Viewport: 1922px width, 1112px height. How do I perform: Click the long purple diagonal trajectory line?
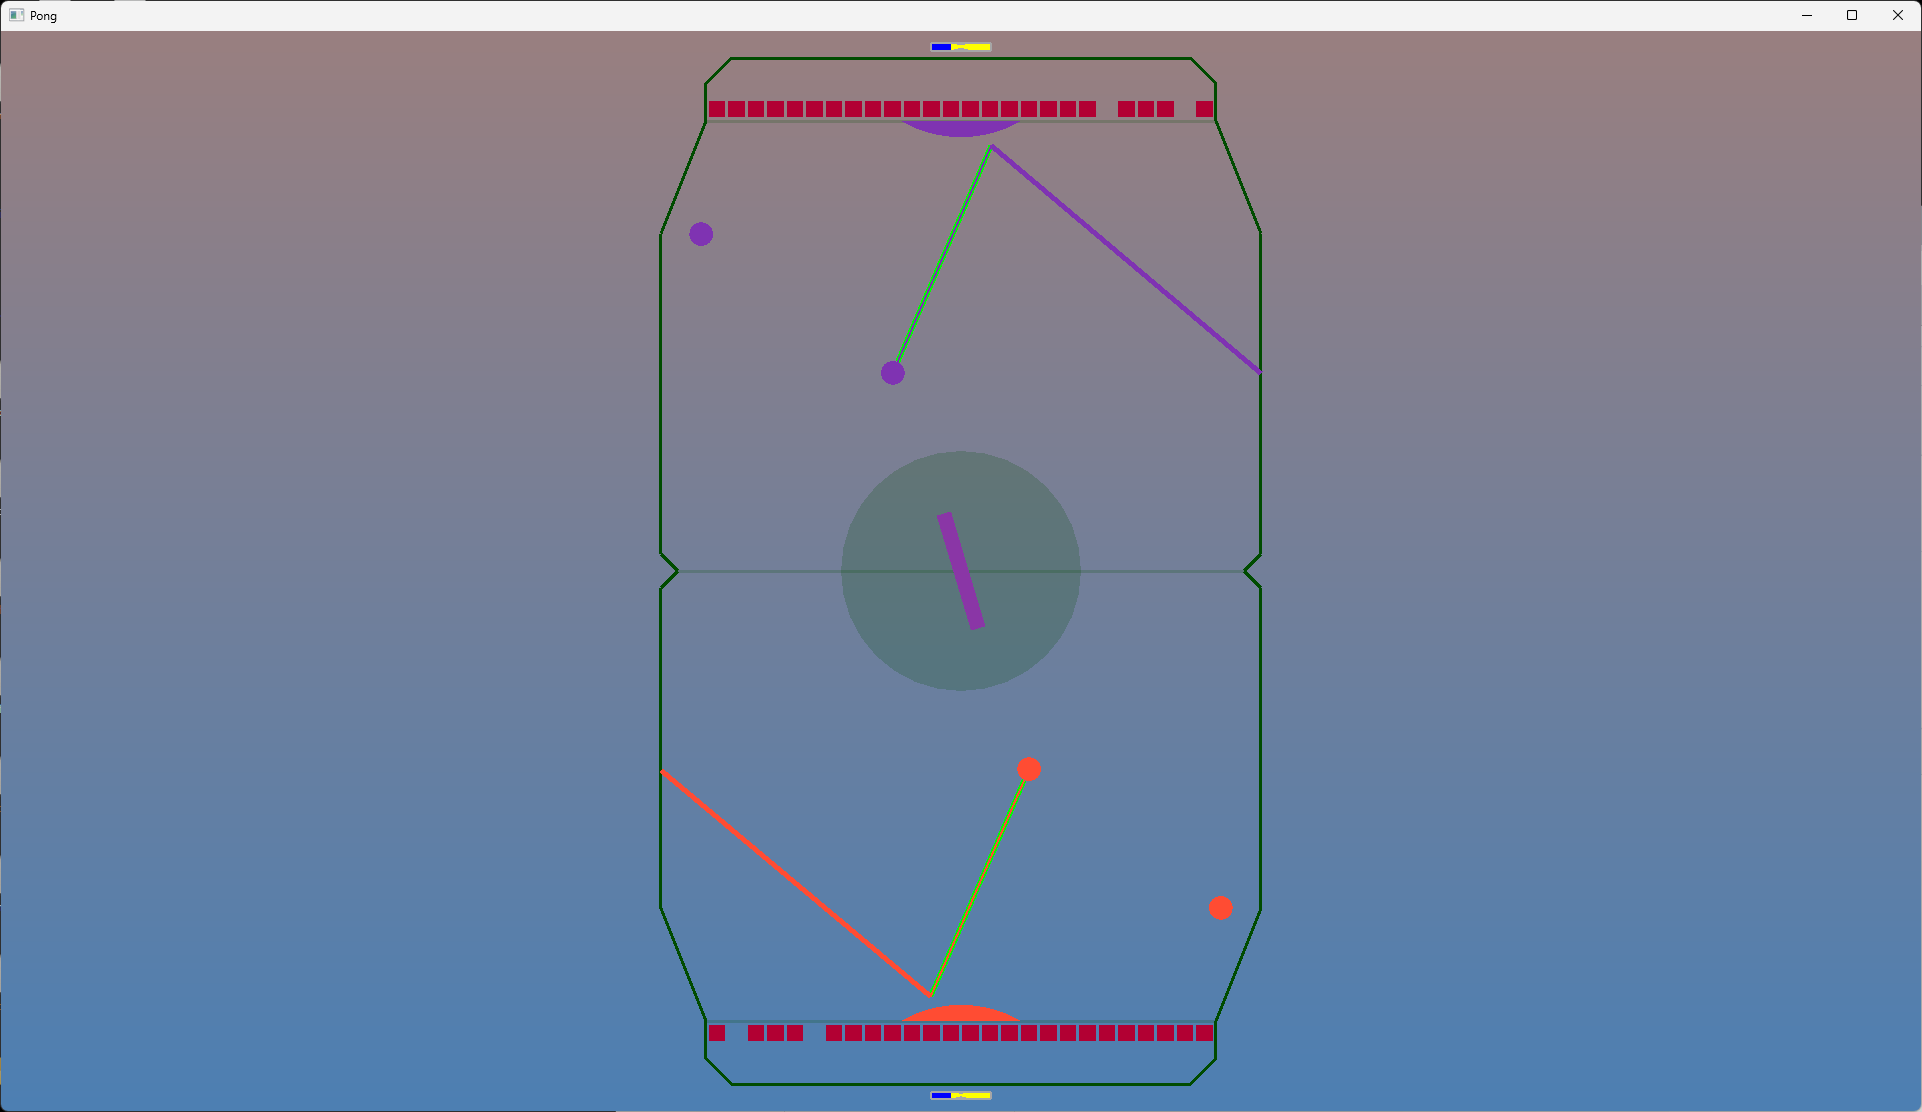point(1125,259)
